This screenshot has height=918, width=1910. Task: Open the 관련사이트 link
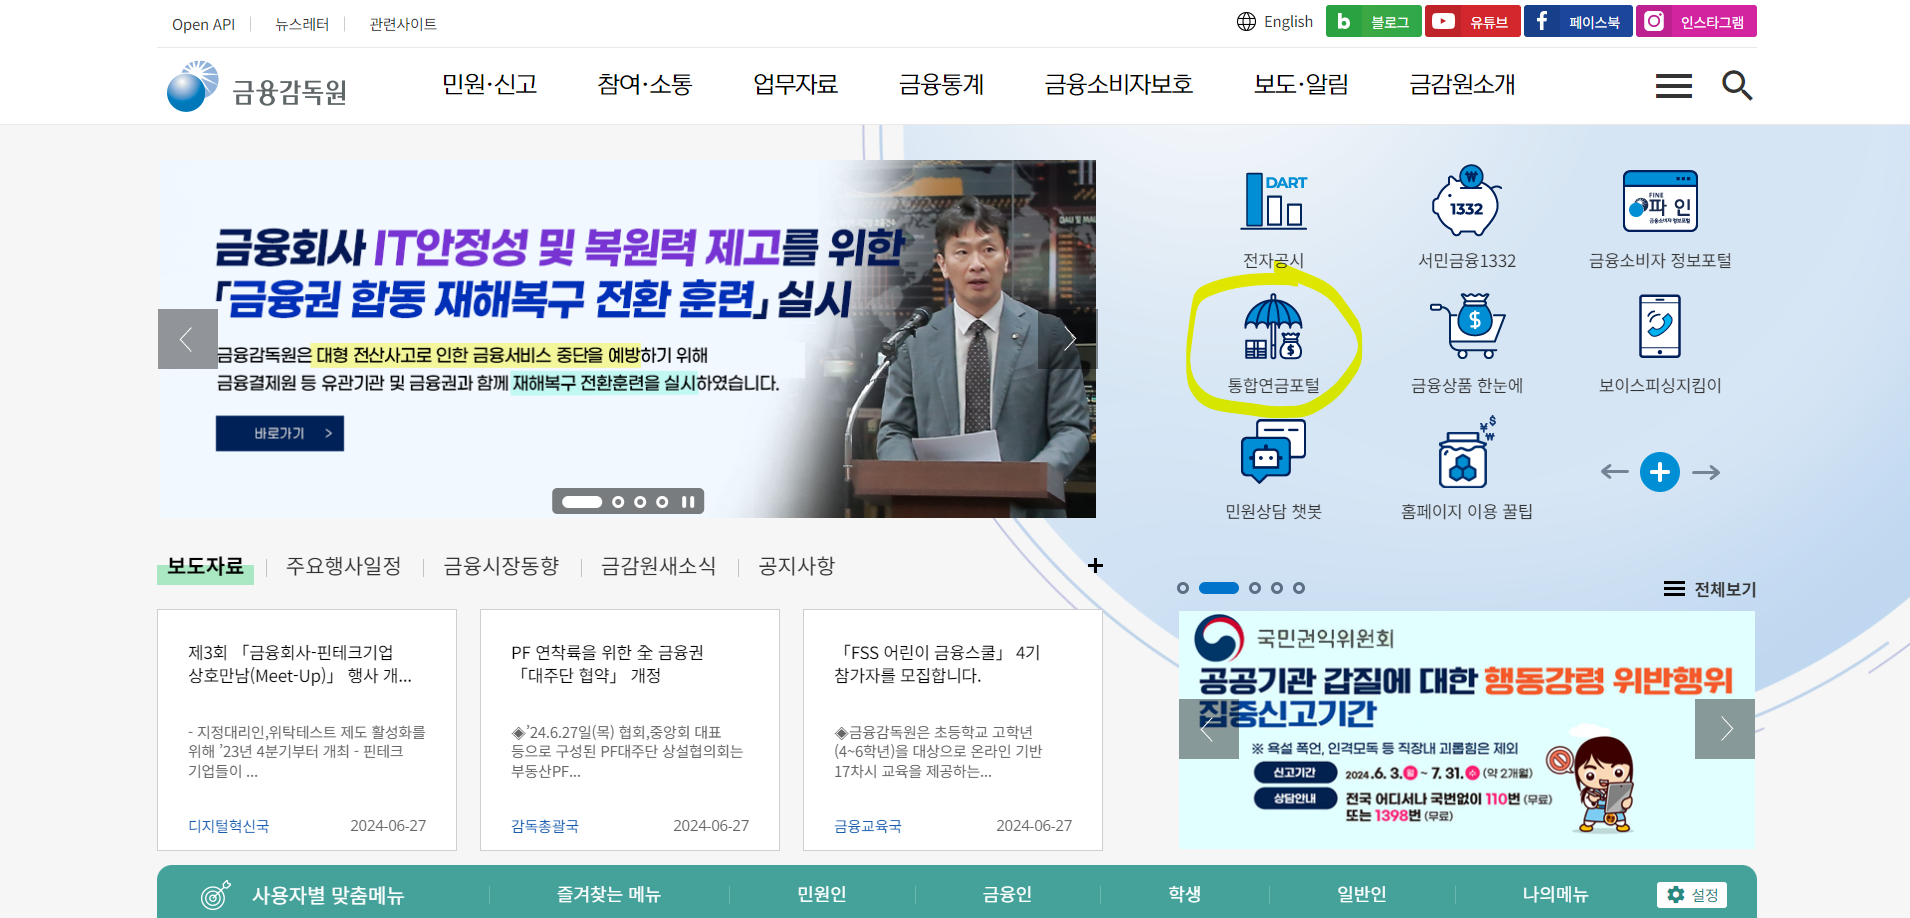(x=403, y=24)
